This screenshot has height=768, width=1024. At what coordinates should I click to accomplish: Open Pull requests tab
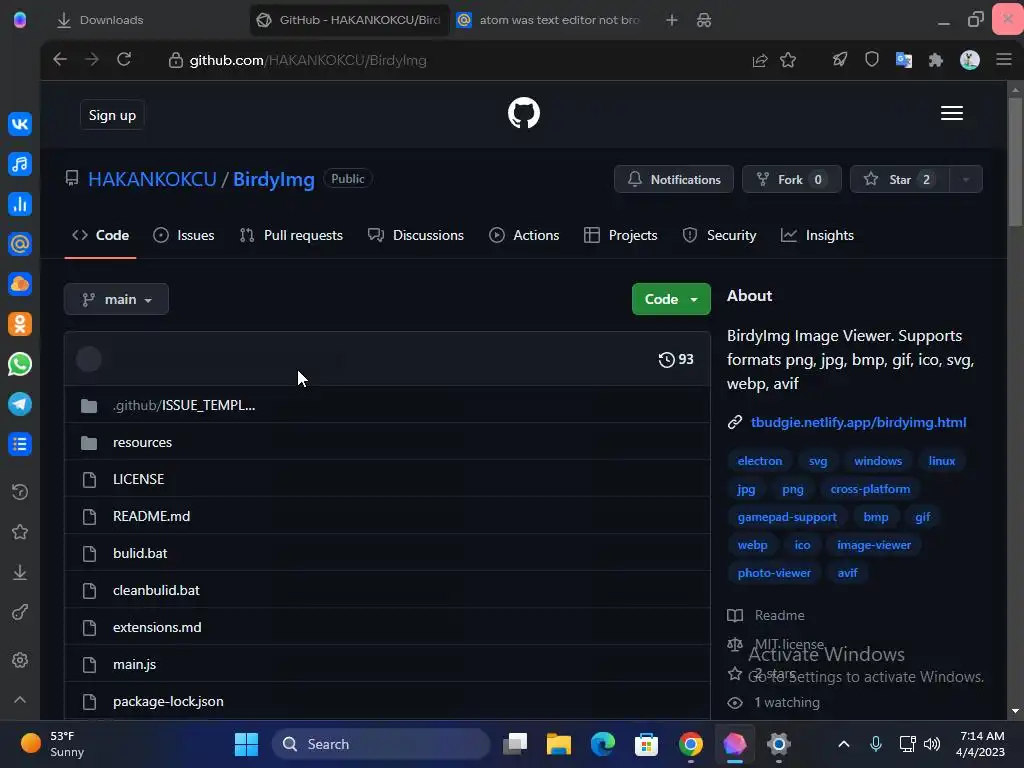click(291, 235)
